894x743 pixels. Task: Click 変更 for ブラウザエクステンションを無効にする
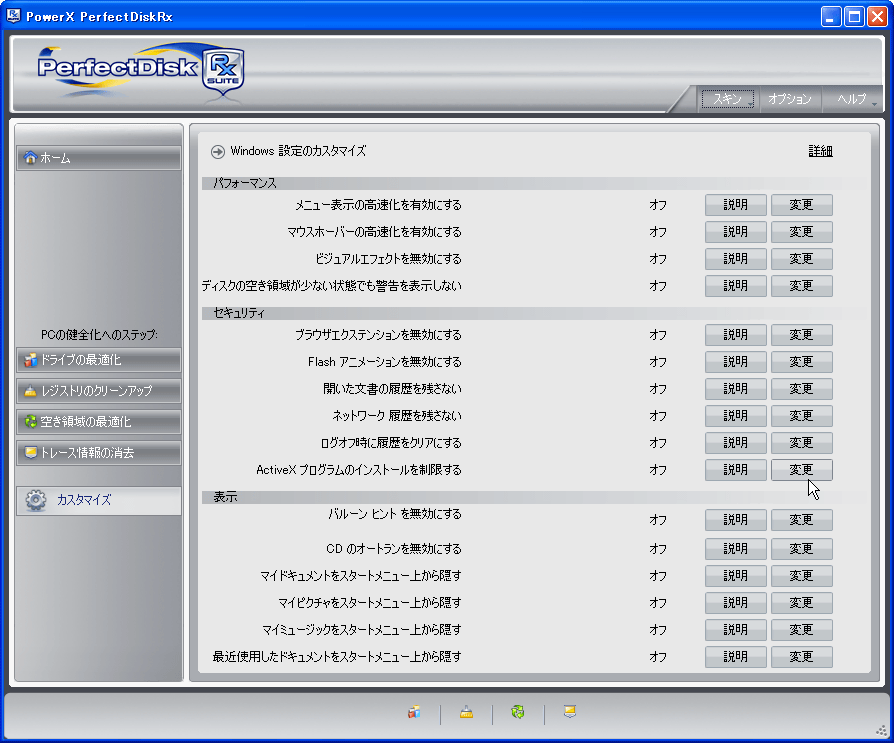click(802, 335)
